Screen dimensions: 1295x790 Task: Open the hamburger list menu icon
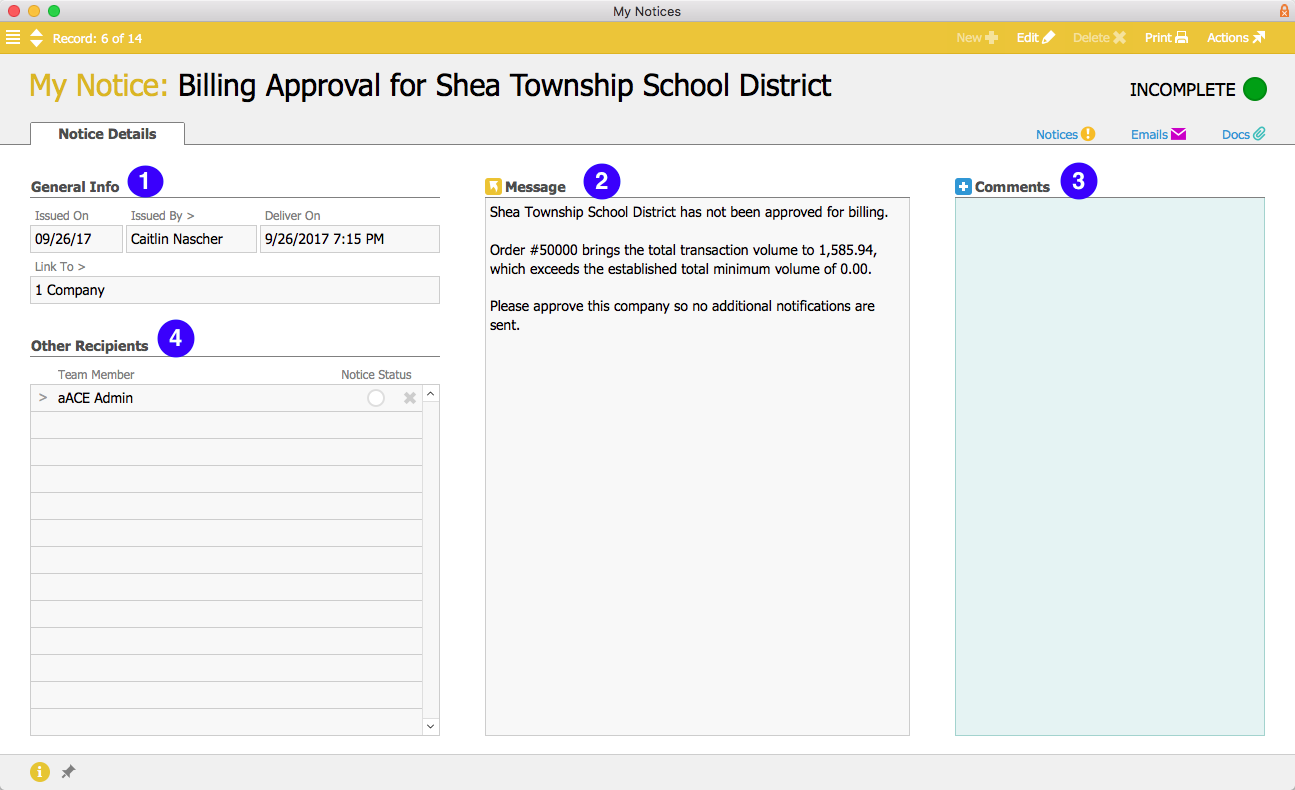13,38
